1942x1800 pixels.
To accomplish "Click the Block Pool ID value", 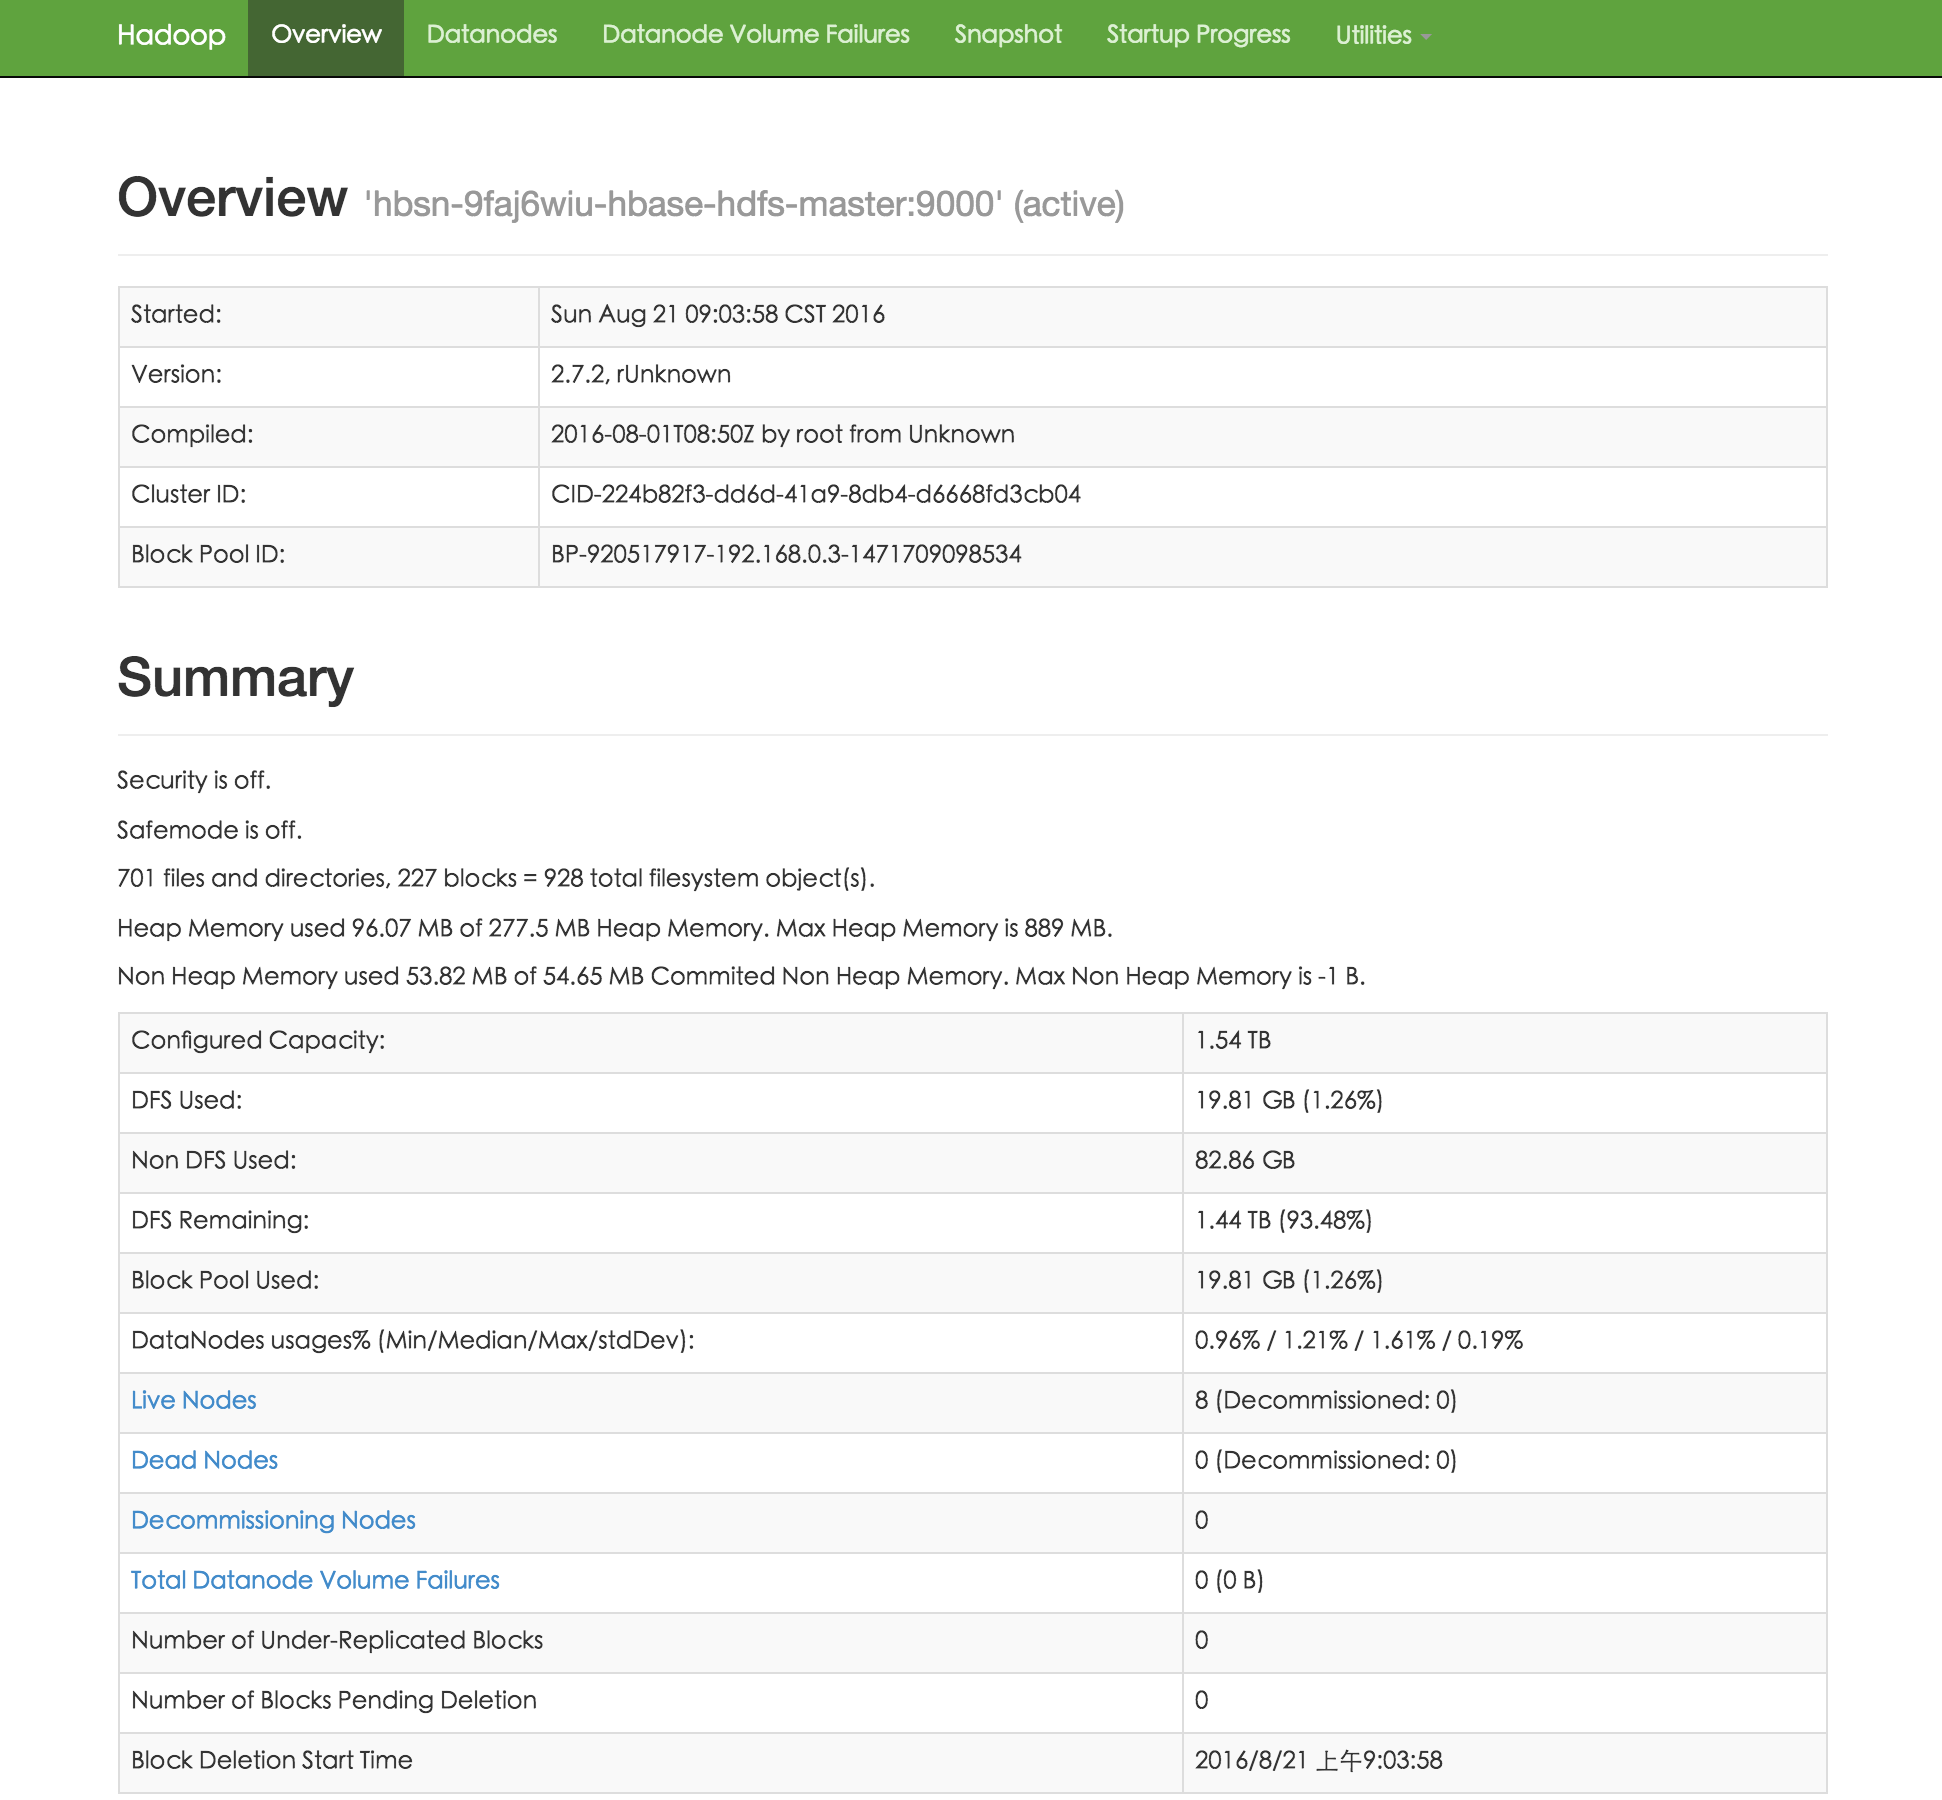I will point(786,554).
